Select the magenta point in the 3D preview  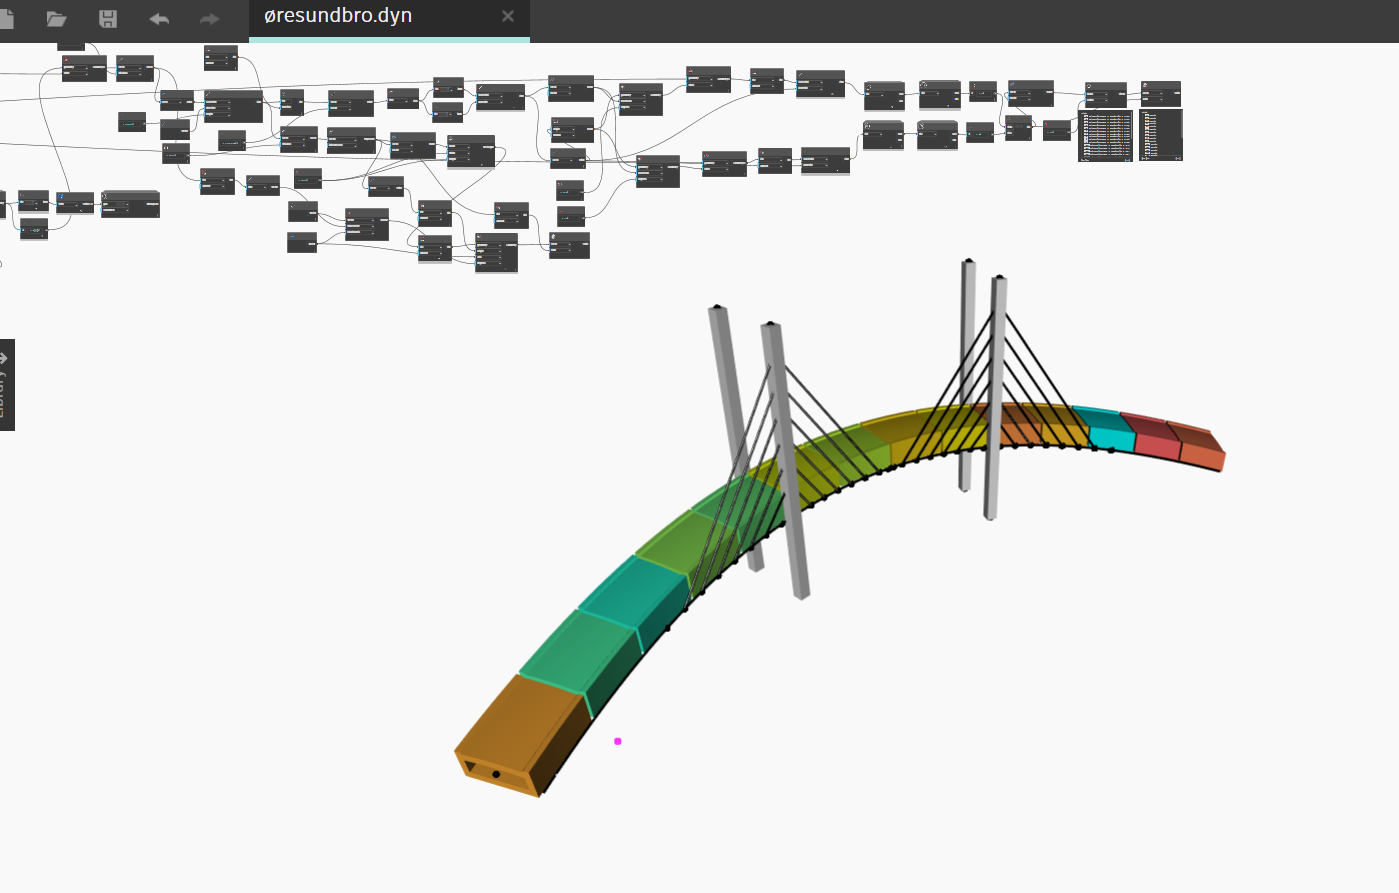click(x=616, y=741)
